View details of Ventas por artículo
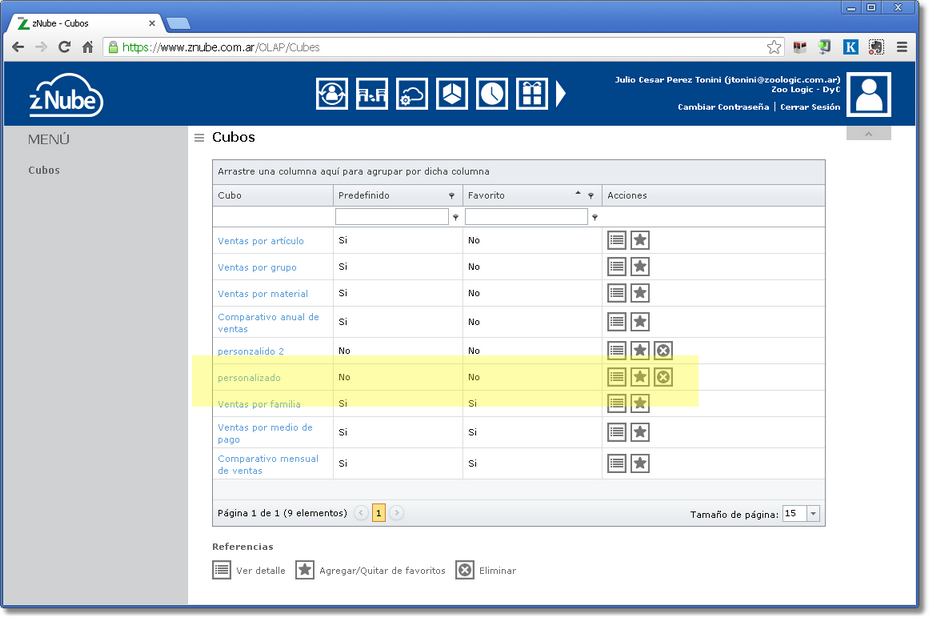Viewport: 929px width, 618px height. click(617, 240)
